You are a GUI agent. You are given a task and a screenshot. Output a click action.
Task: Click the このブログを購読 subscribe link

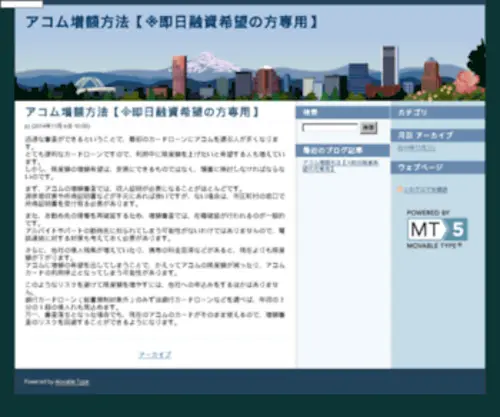coord(426,190)
